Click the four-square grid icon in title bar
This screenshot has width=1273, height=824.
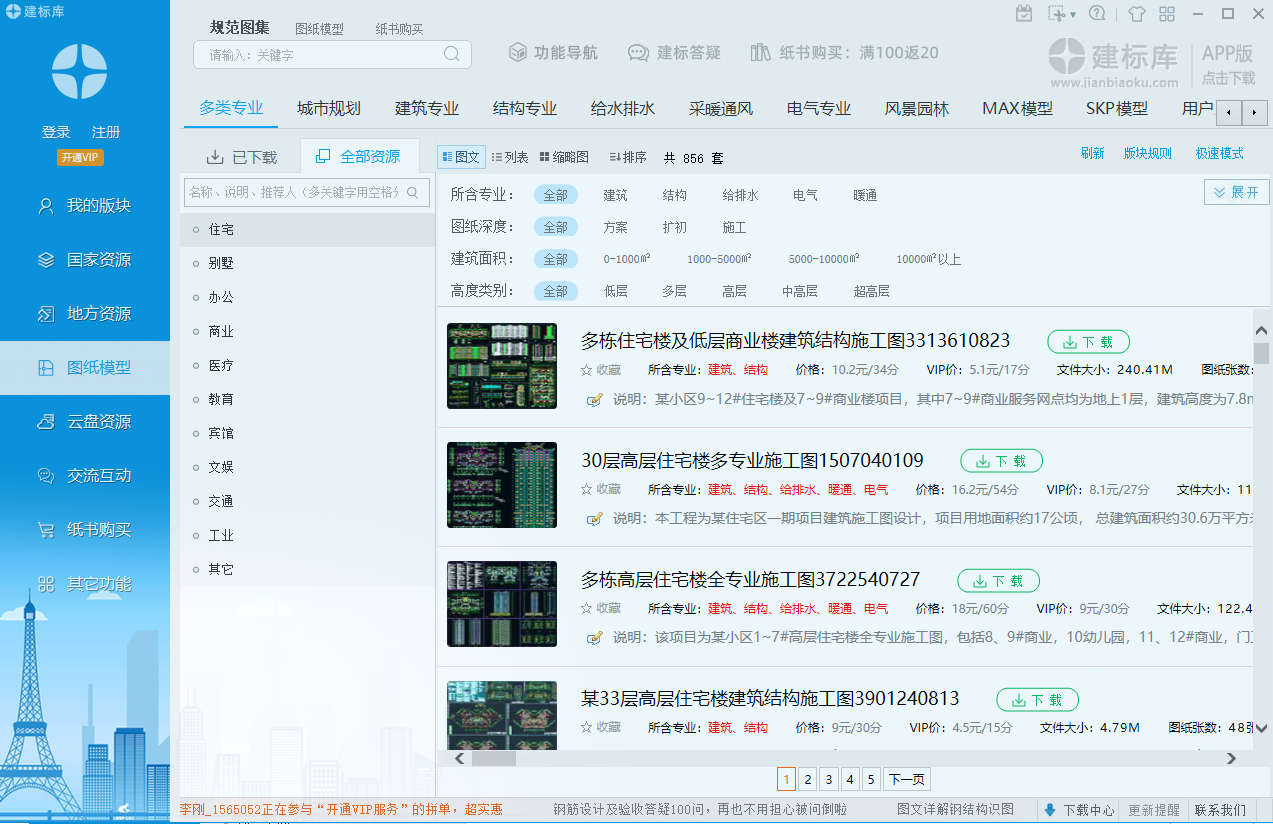pos(1166,14)
